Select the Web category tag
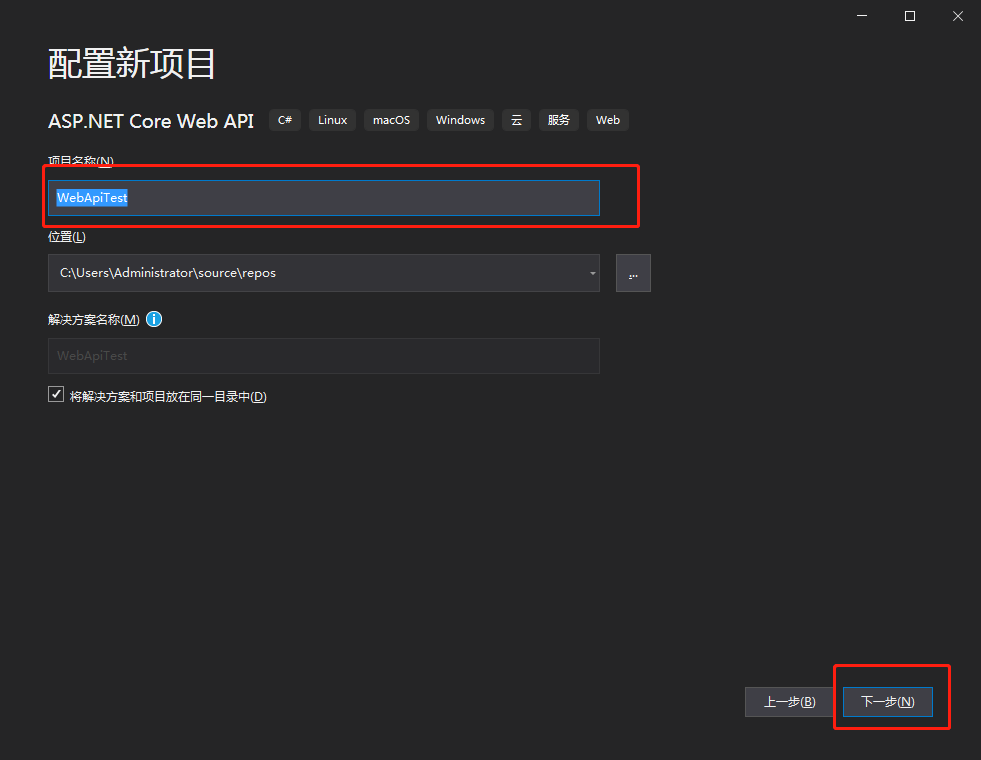The image size is (981, 760). (x=607, y=119)
